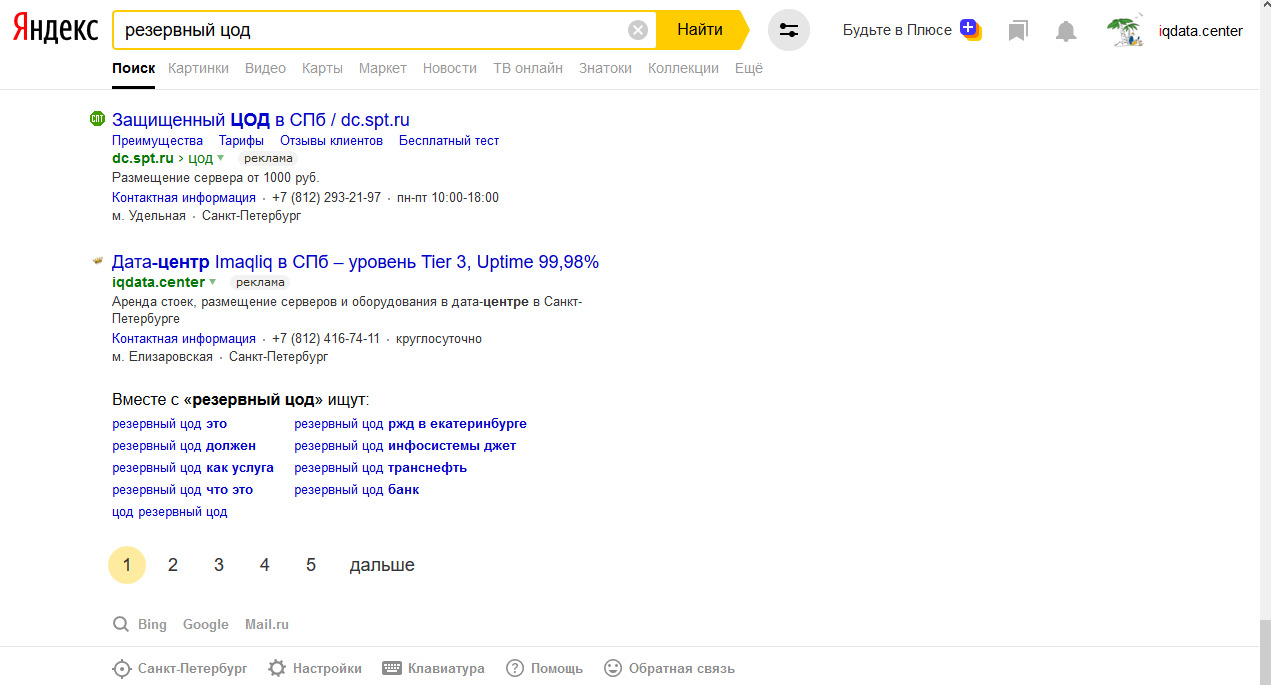The height and width of the screenshot is (685, 1271).
Task: Open the iqdata.center account name
Action: pos(1200,31)
